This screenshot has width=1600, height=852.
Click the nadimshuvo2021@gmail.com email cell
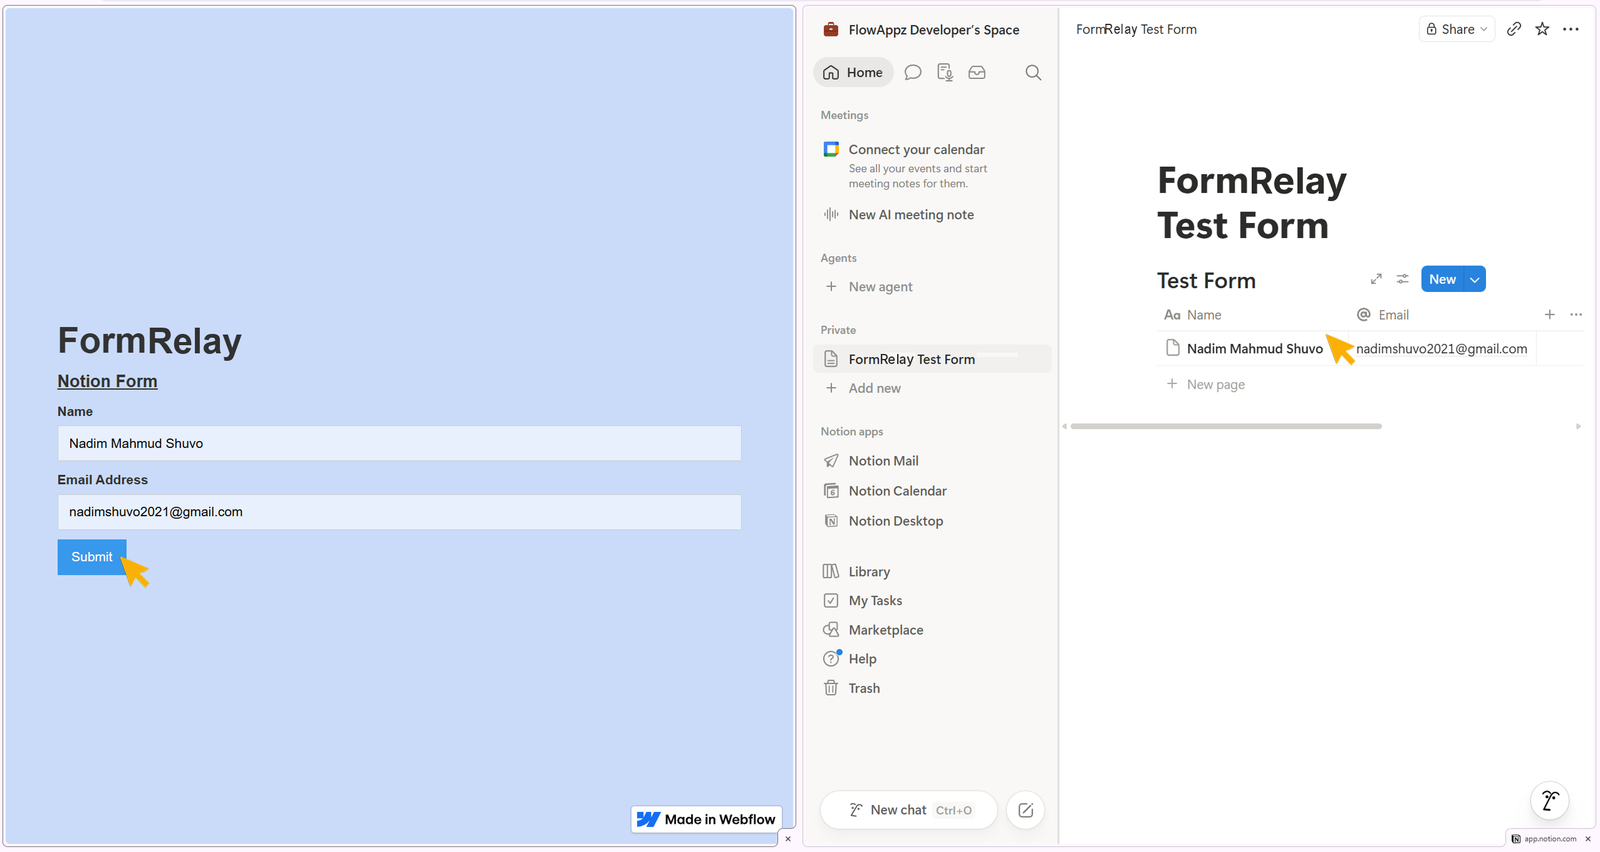pos(1442,349)
